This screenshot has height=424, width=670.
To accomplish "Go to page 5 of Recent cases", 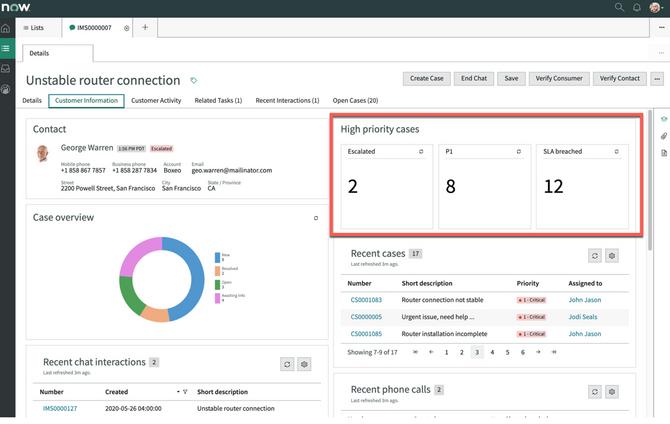I will [507, 352].
